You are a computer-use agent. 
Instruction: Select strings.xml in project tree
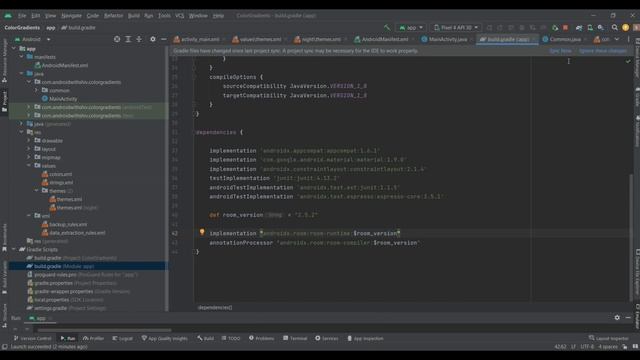pyautogui.click(x=57, y=182)
